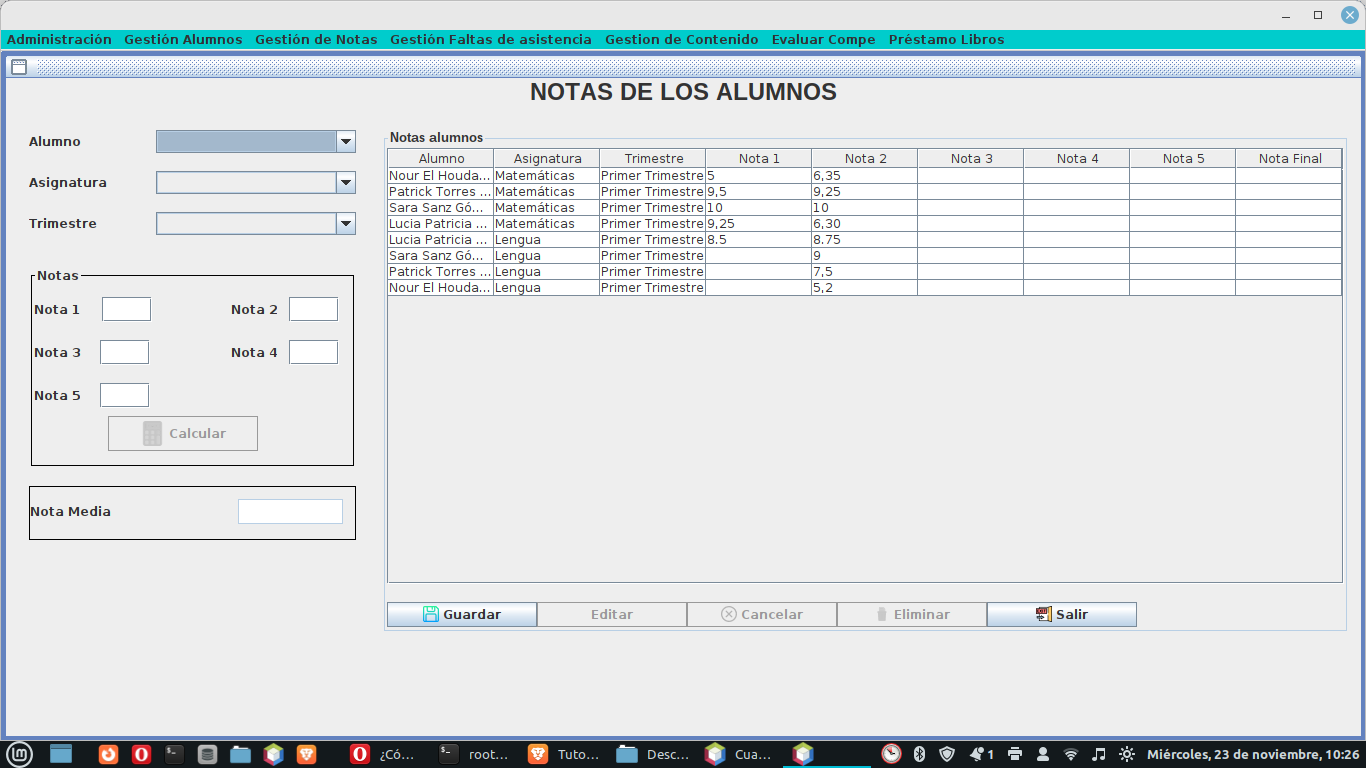1366x768 pixels.
Task: Click the show desktop icon in taskbar
Action: point(61,754)
